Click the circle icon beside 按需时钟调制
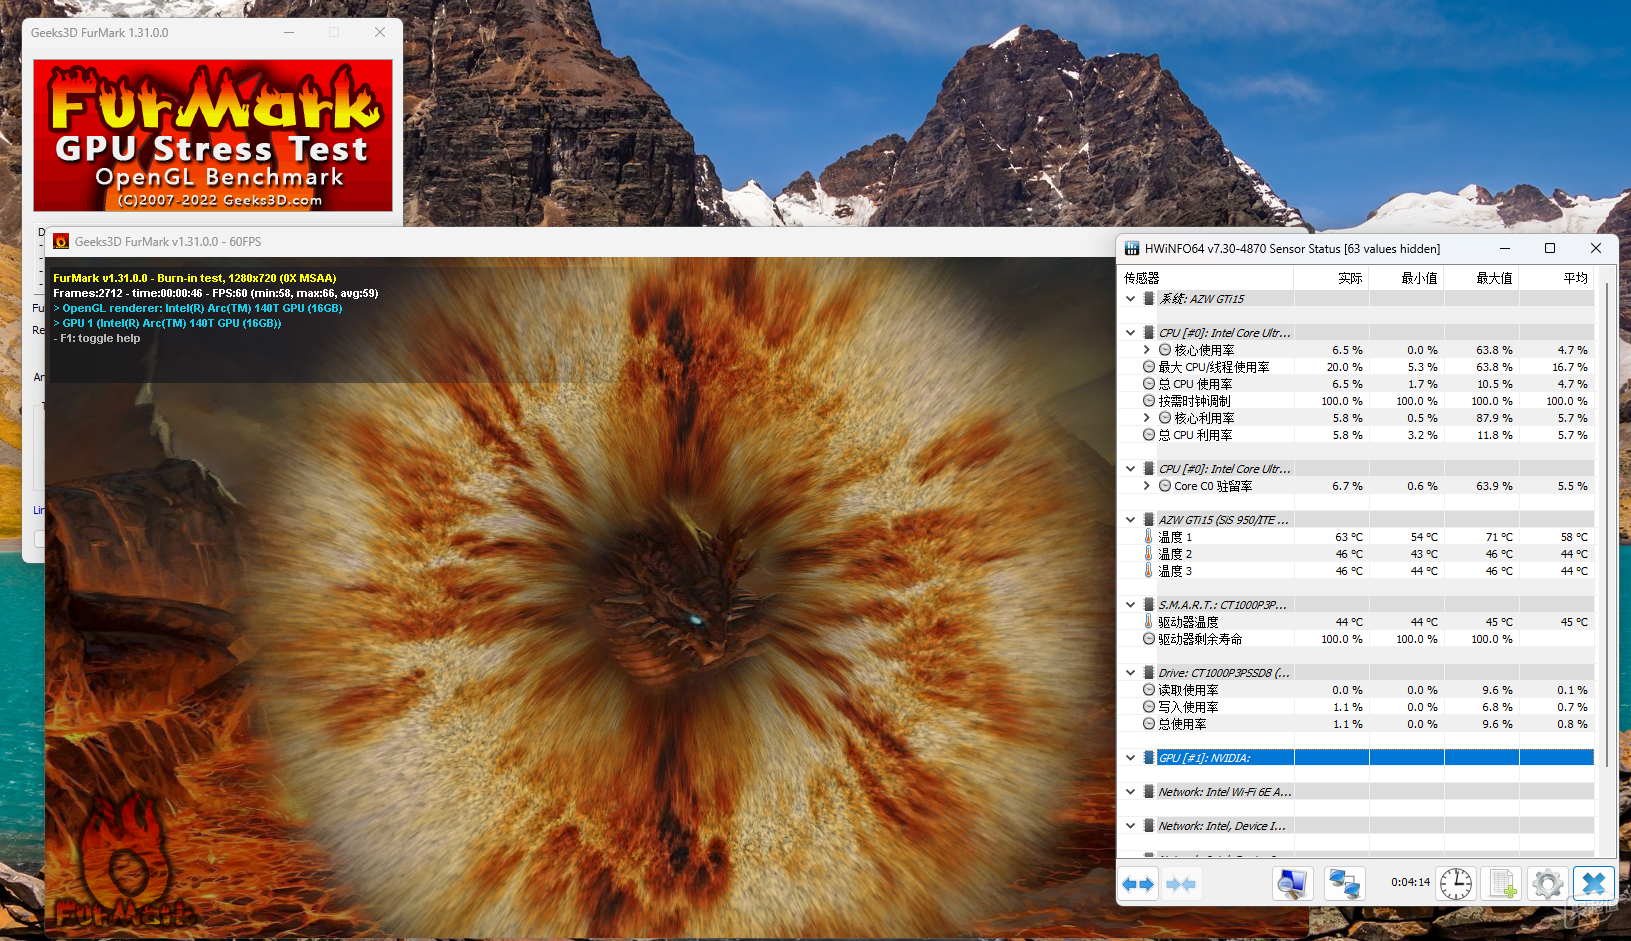1631x941 pixels. coord(1149,401)
